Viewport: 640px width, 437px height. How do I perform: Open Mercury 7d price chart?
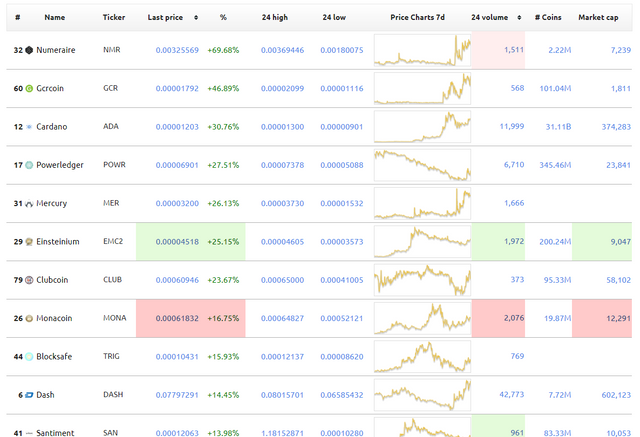tap(422, 203)
